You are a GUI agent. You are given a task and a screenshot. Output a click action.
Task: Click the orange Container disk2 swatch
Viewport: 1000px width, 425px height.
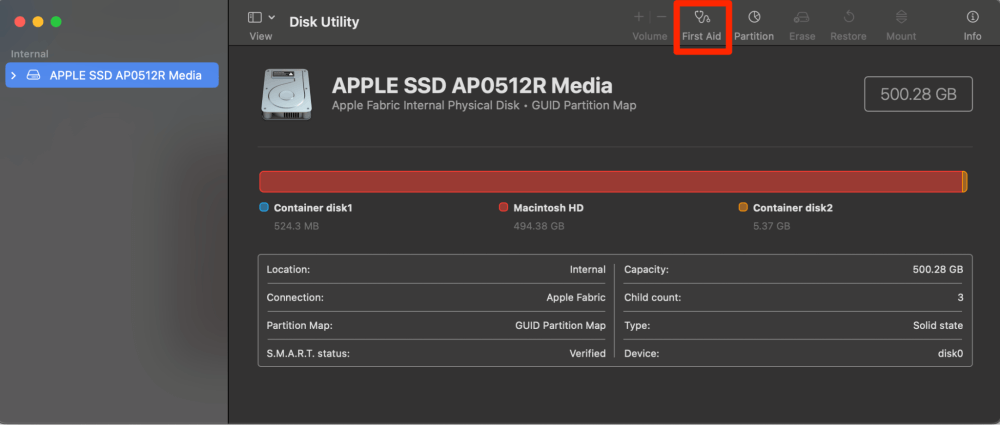pos(743,208)
